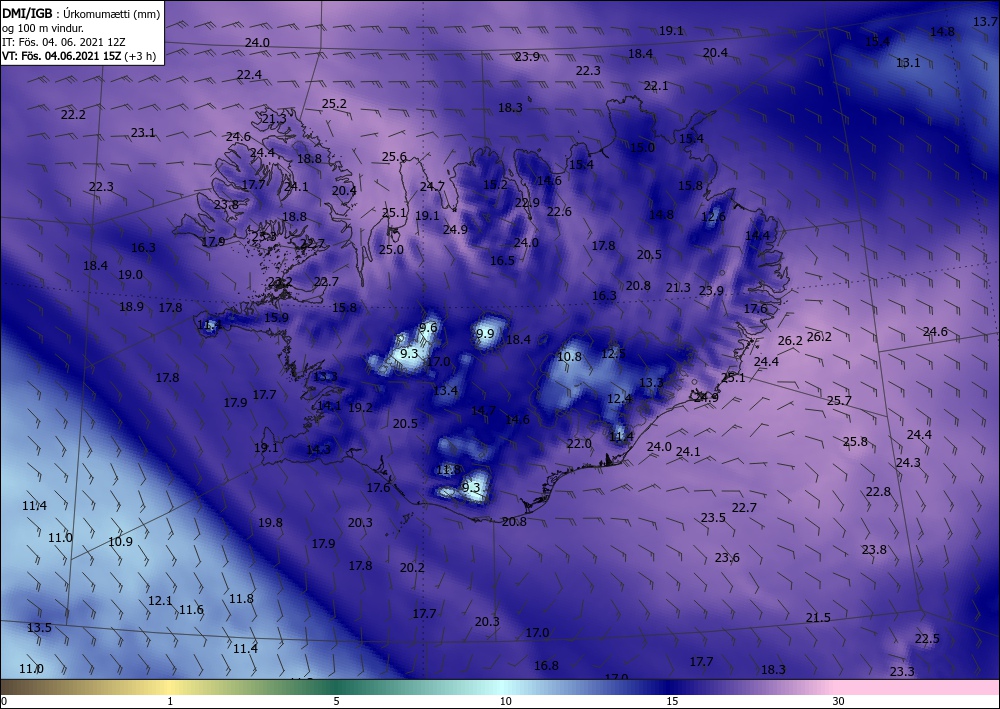Click the map value '16.8'
Image resolution: width=1000 pixels, height=709 pixels.
coord(546,665)
